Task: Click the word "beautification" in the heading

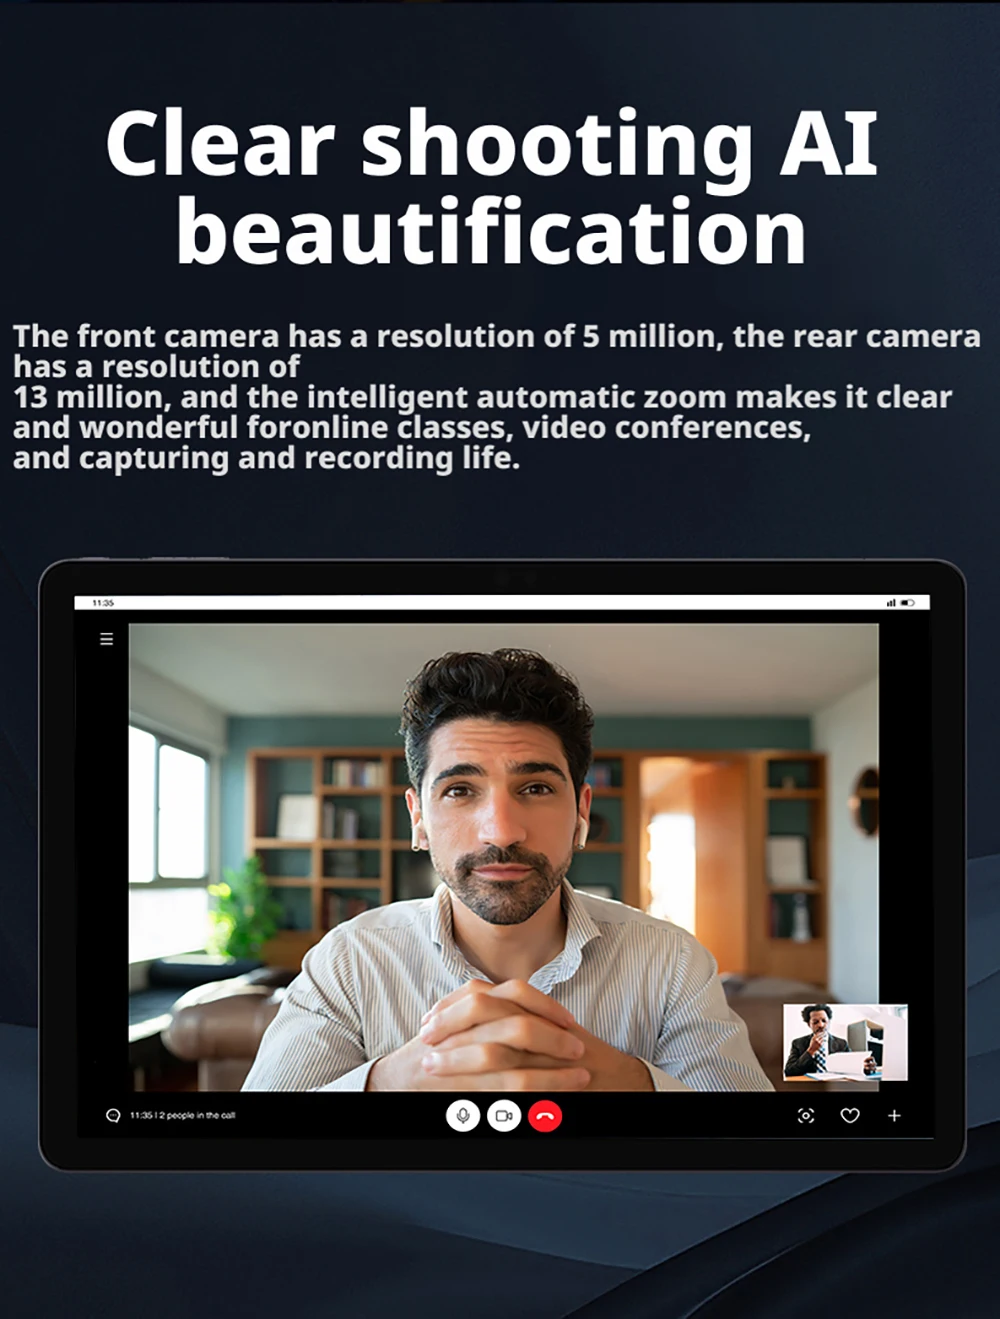Action: coord(491,232)
